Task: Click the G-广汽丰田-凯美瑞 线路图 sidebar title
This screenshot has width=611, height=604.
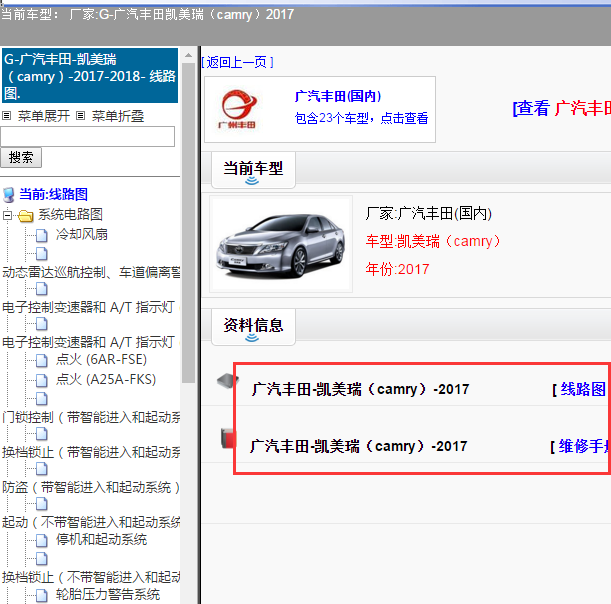Action: tap(90, 76)
